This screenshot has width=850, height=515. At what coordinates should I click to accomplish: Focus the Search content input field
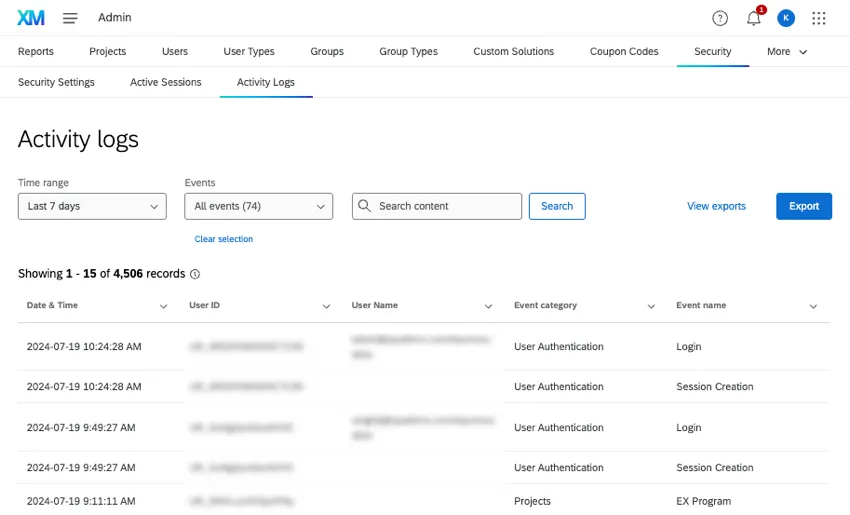(446, 206)
